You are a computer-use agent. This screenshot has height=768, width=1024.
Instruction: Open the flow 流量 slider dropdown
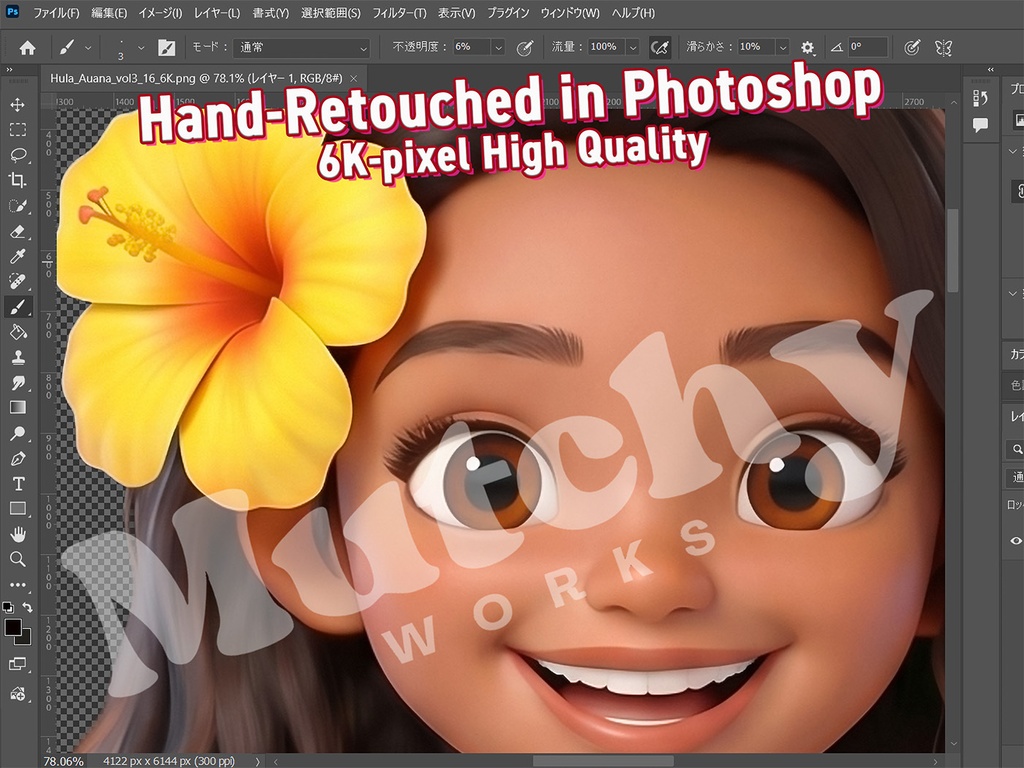[x=633, y=48]
